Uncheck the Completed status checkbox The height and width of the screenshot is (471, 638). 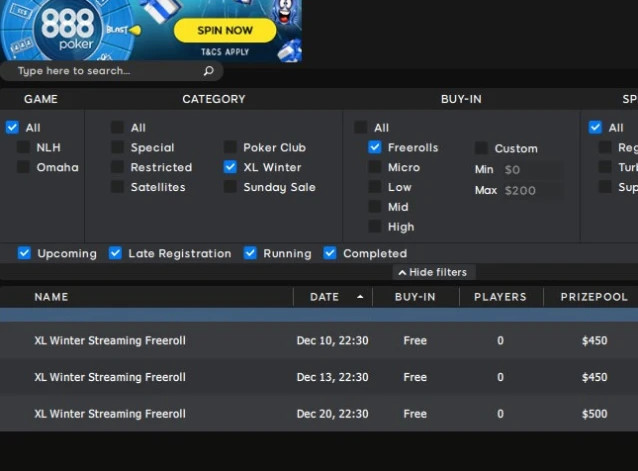coord(330,253)
